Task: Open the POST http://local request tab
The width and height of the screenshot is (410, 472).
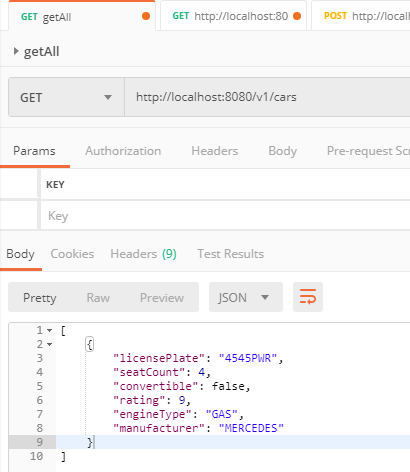Action: tap(361, 16)
